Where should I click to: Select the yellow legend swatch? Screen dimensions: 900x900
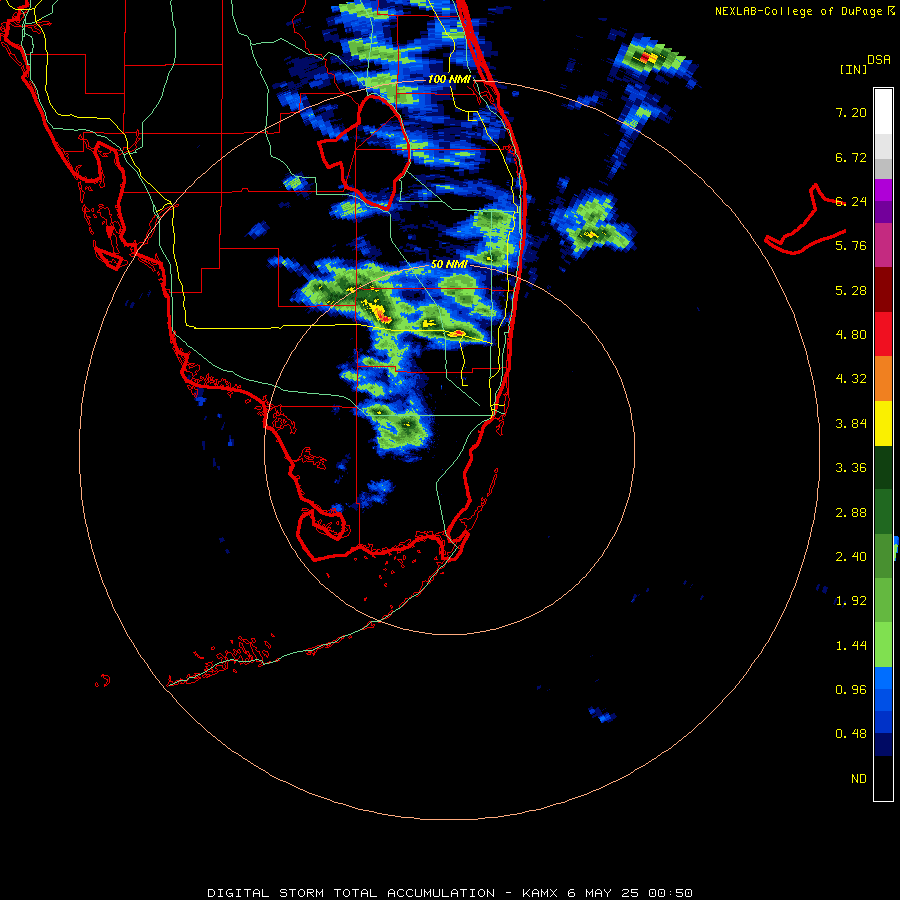[x=883, y=423]
